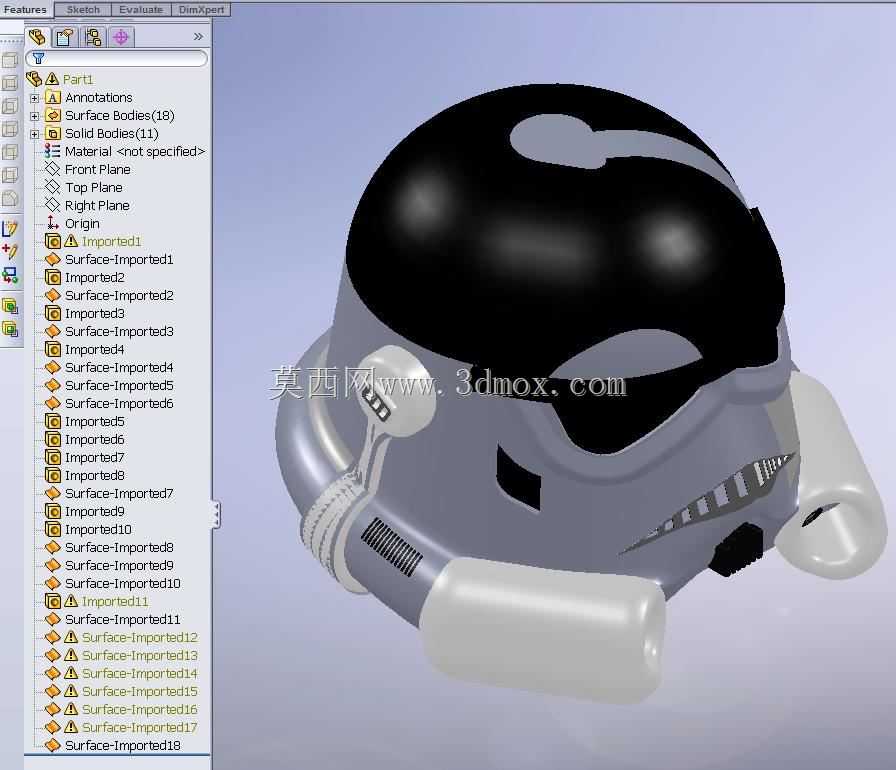Screen dimensions: 896x770
Task: Select the Part1 root node
Action: pyautogui.click(x=78, y=79)
